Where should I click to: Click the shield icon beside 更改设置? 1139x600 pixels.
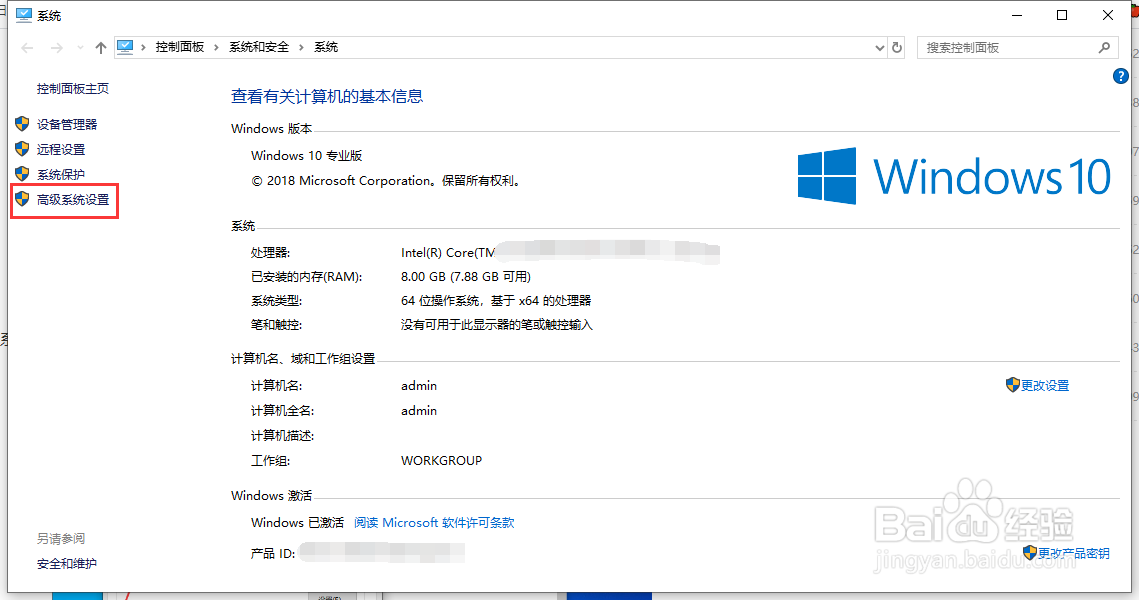[1013, 385]
